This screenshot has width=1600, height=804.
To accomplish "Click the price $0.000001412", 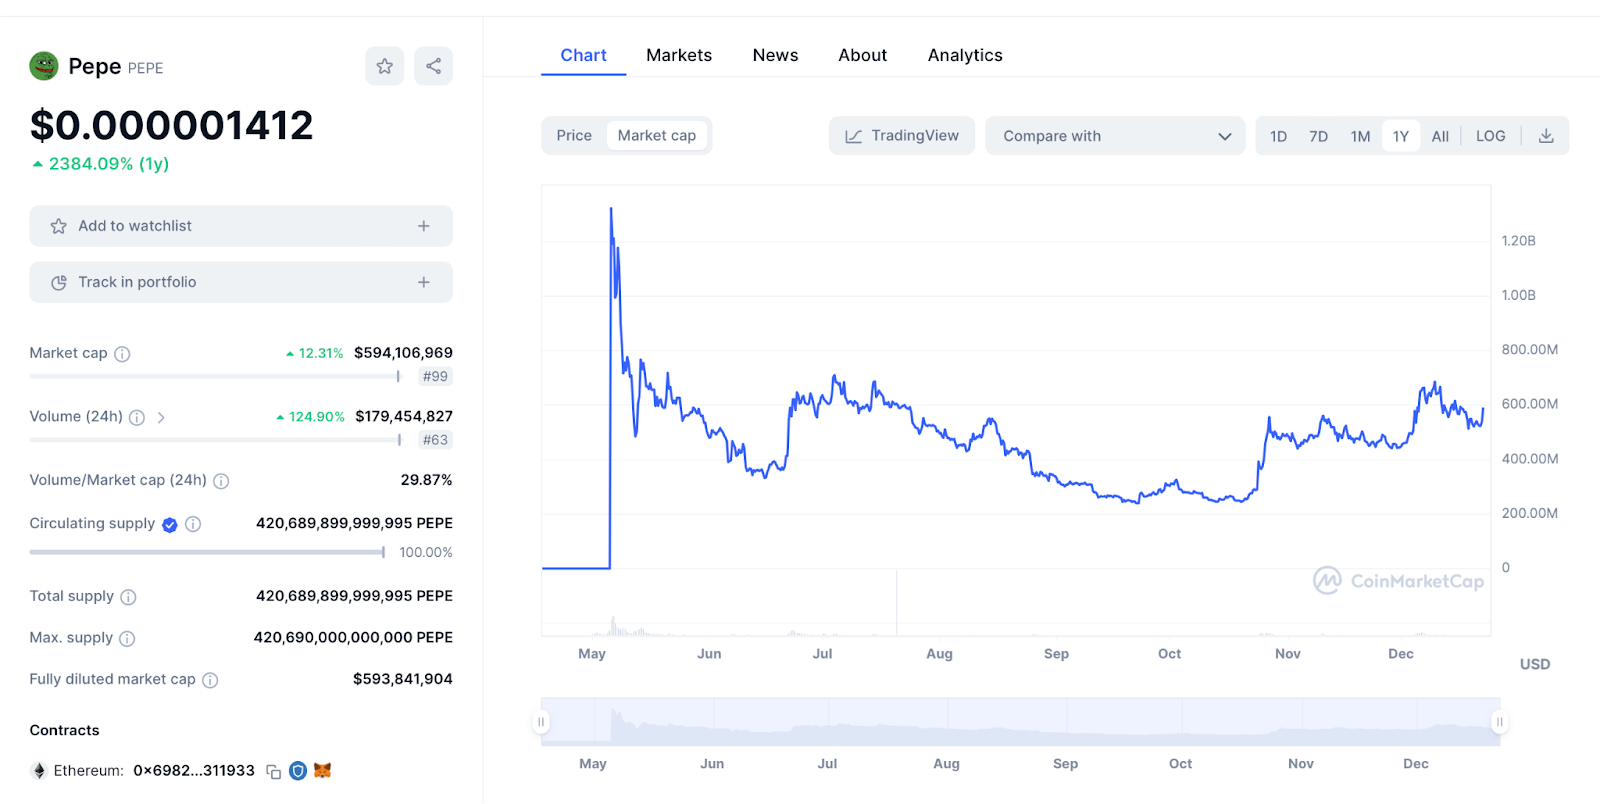I will 171,126.
